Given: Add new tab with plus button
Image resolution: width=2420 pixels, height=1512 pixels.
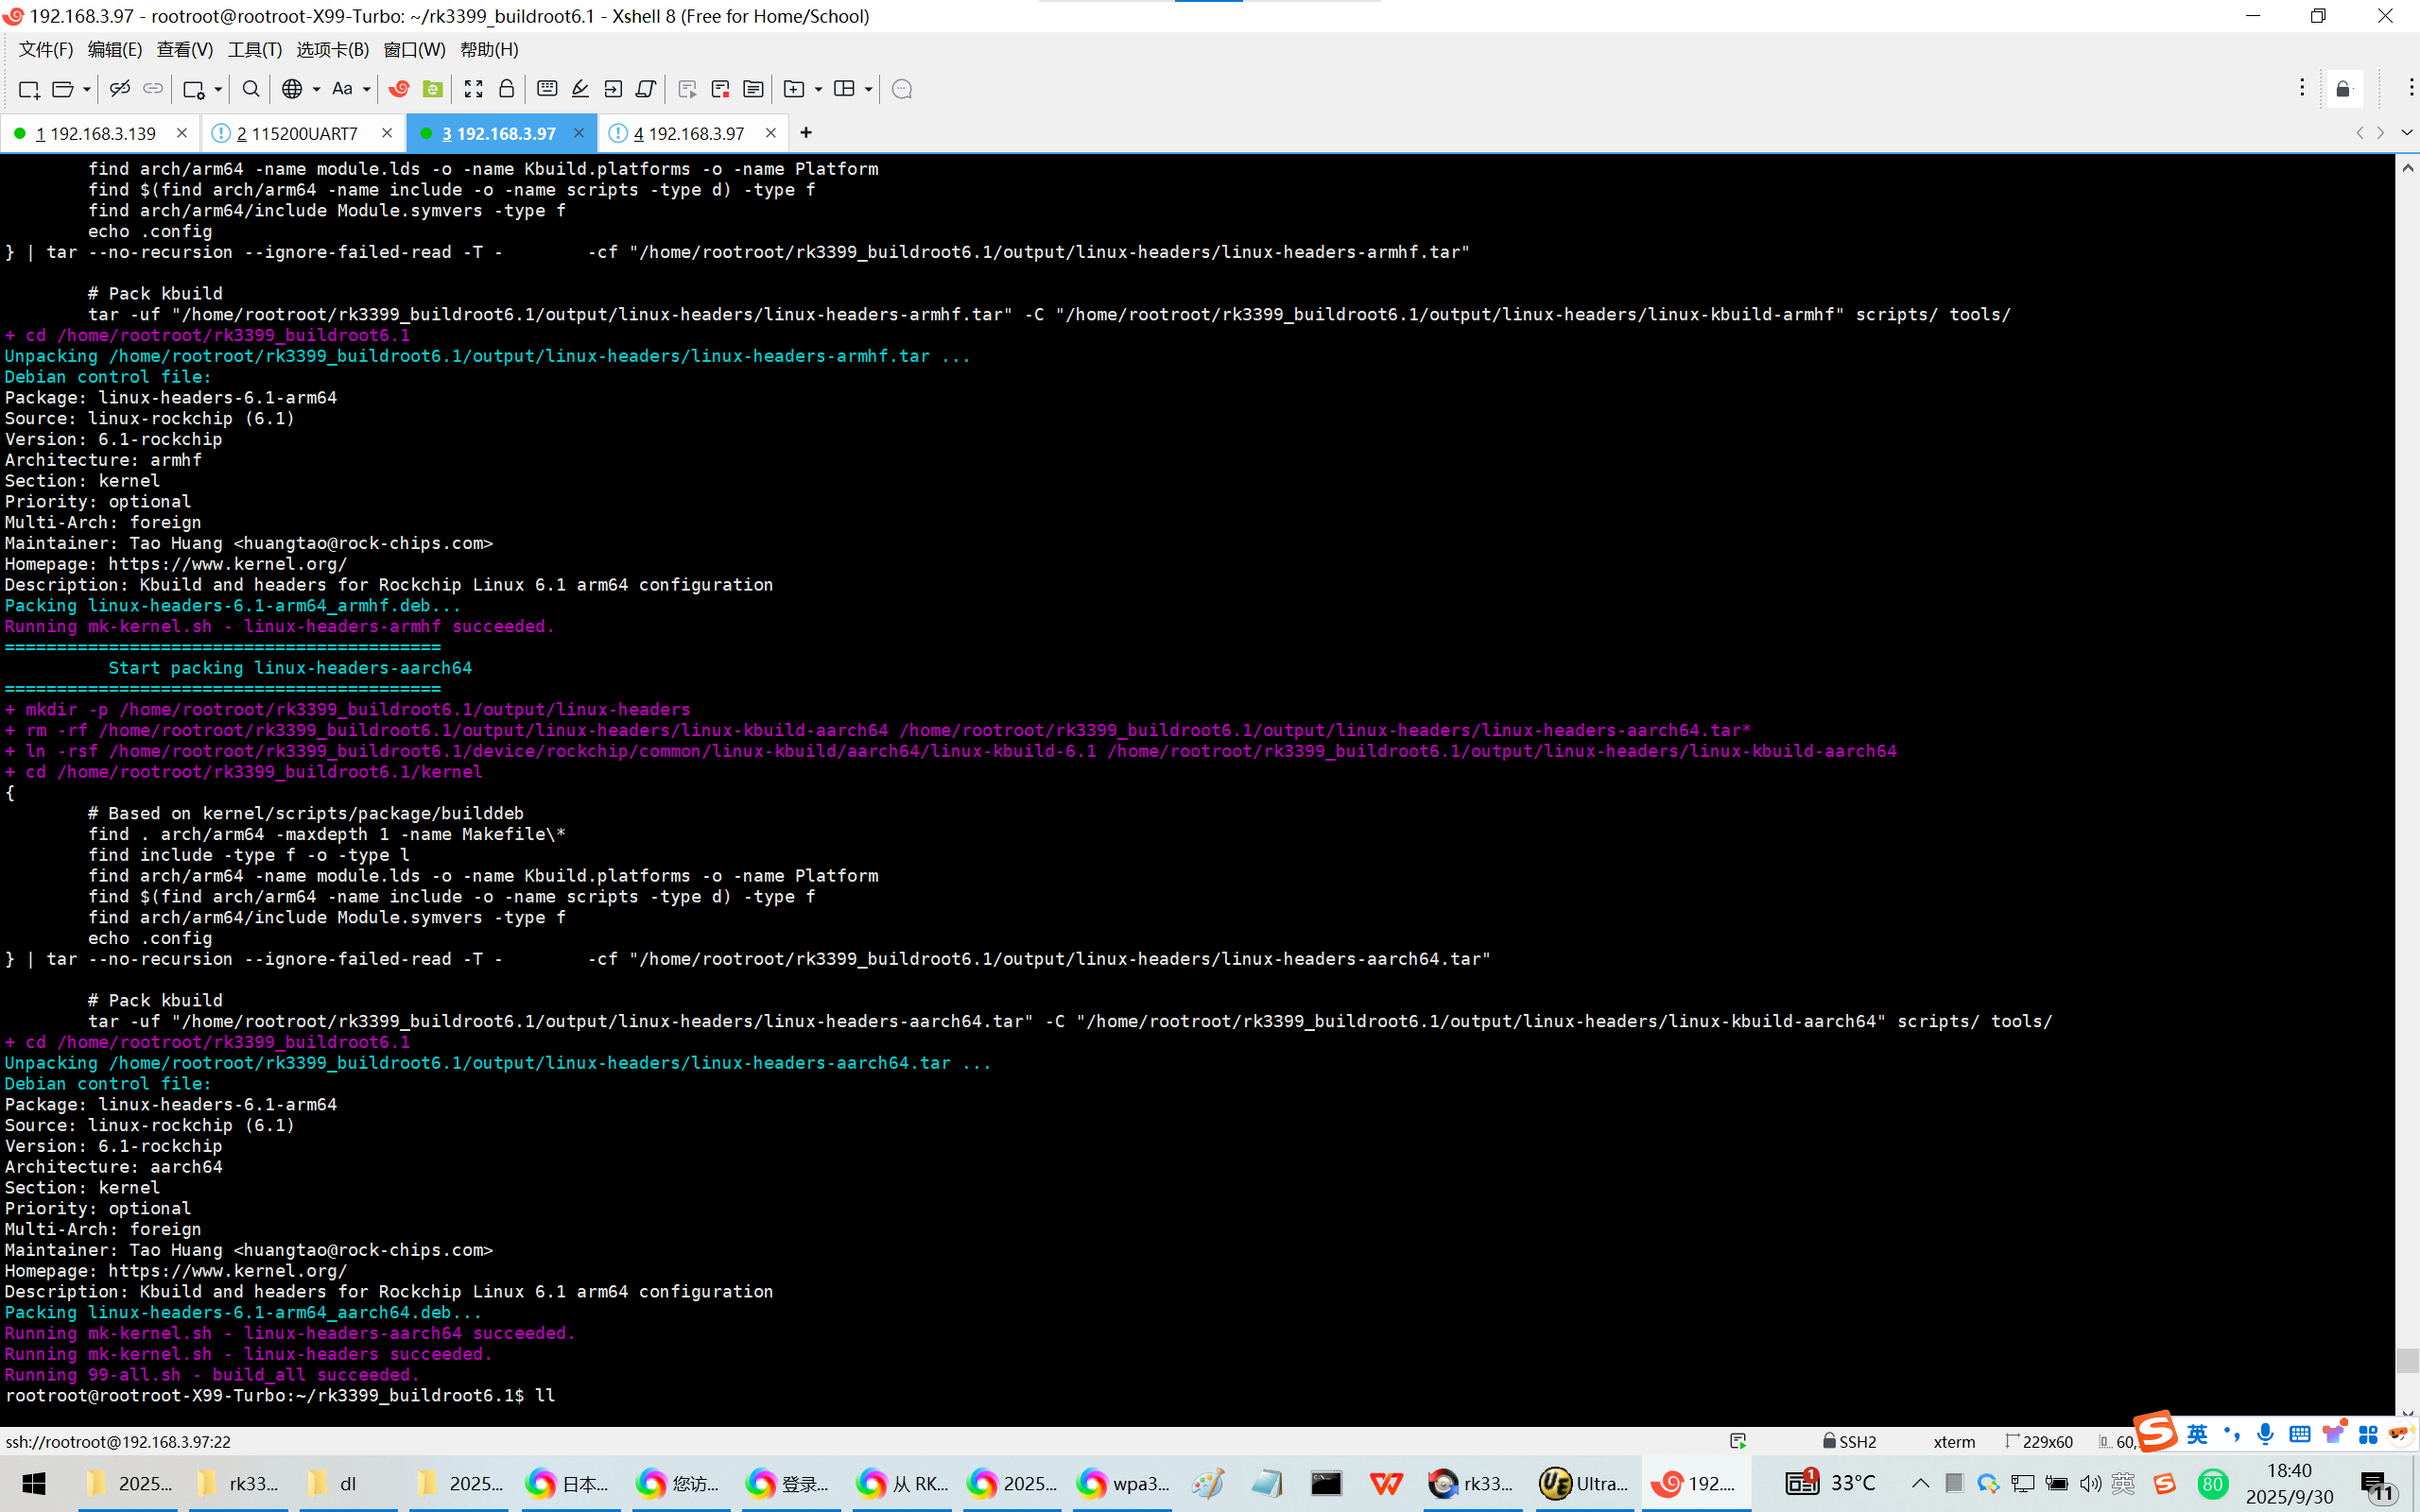Looking at the screenshot, I should tap(806, 133).
